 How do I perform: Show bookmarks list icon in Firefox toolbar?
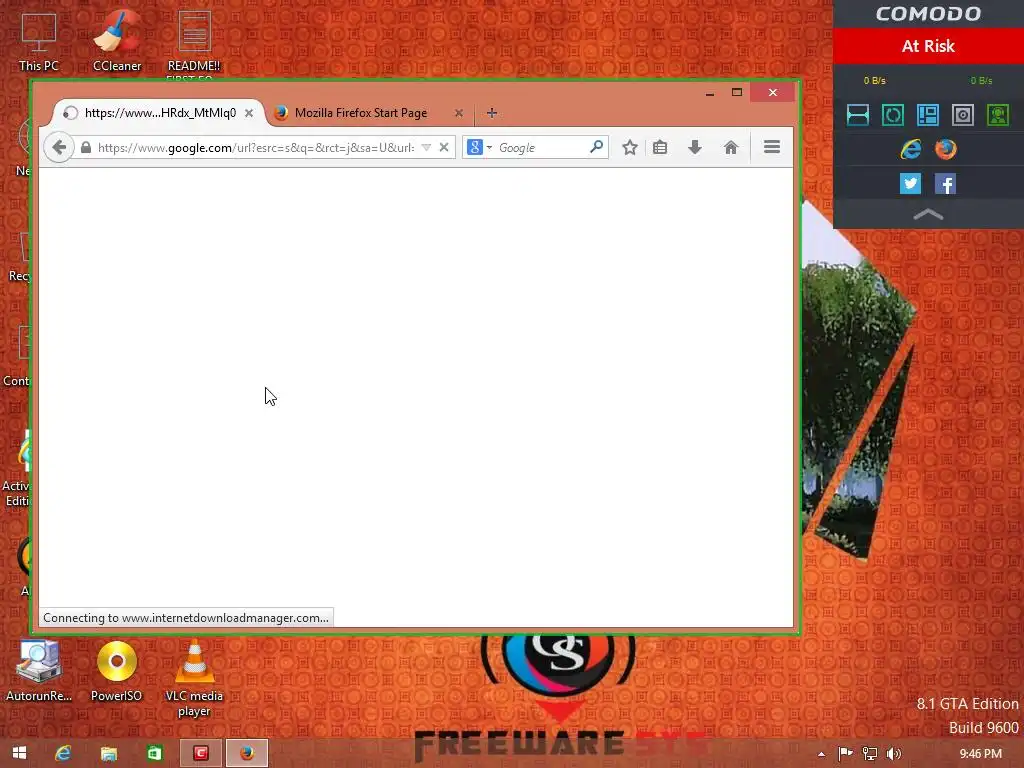point(660,148)
